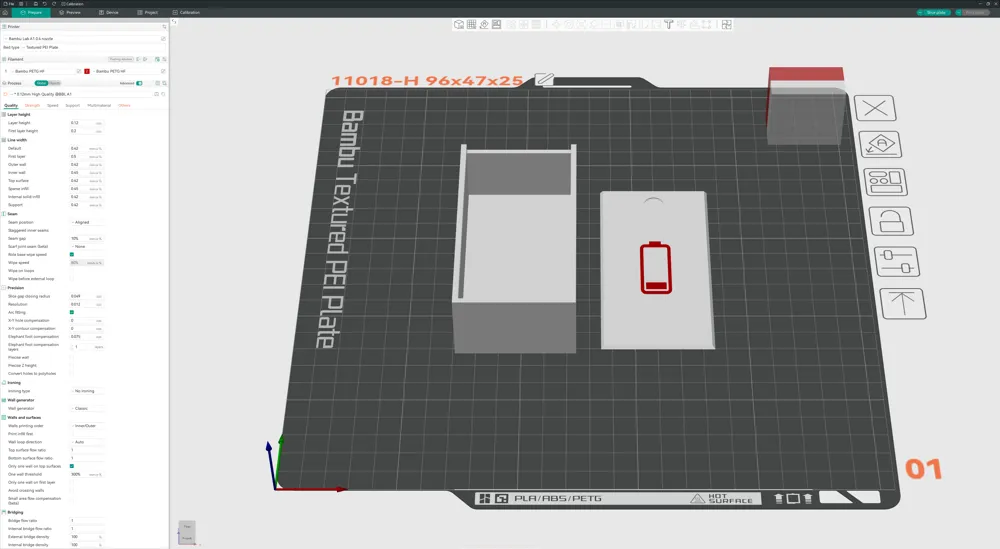Open Printer section settings icon
This screenshot has height=549, width=1000.
tap(164, 27)
